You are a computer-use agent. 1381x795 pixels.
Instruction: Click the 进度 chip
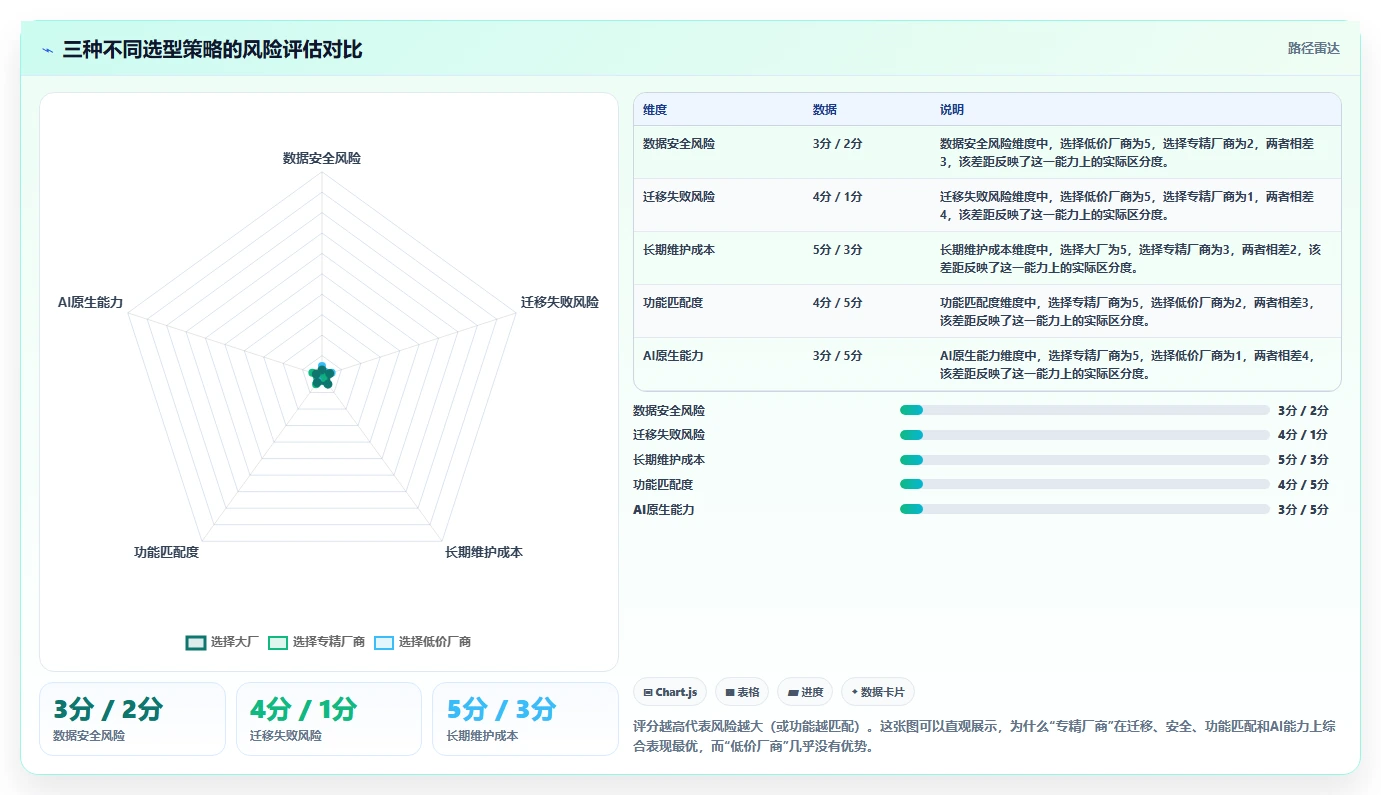pos(805,692)
